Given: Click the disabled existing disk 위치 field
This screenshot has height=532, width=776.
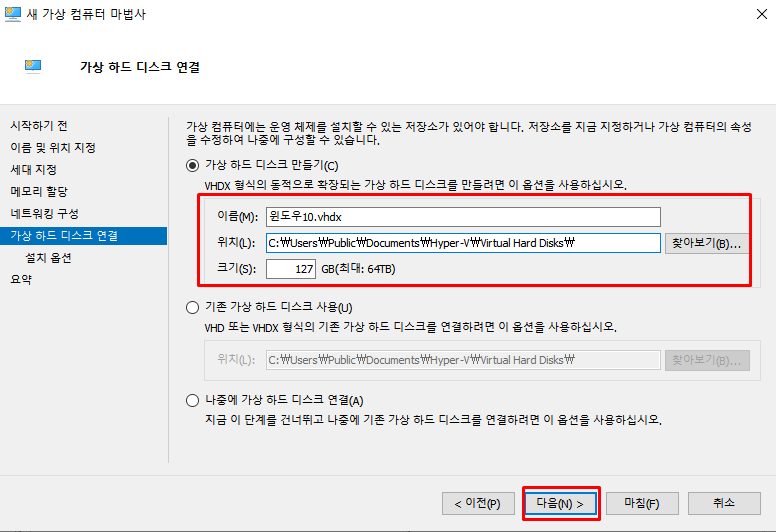Looking at the screenshot, I should pyautogui.click(x=463, y=360).
